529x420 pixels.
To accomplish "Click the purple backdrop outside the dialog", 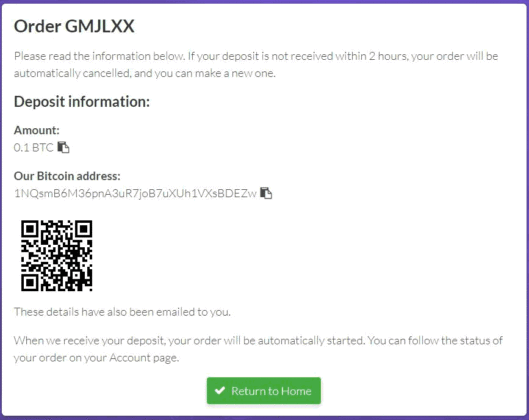I will click(x=264, y=418).
